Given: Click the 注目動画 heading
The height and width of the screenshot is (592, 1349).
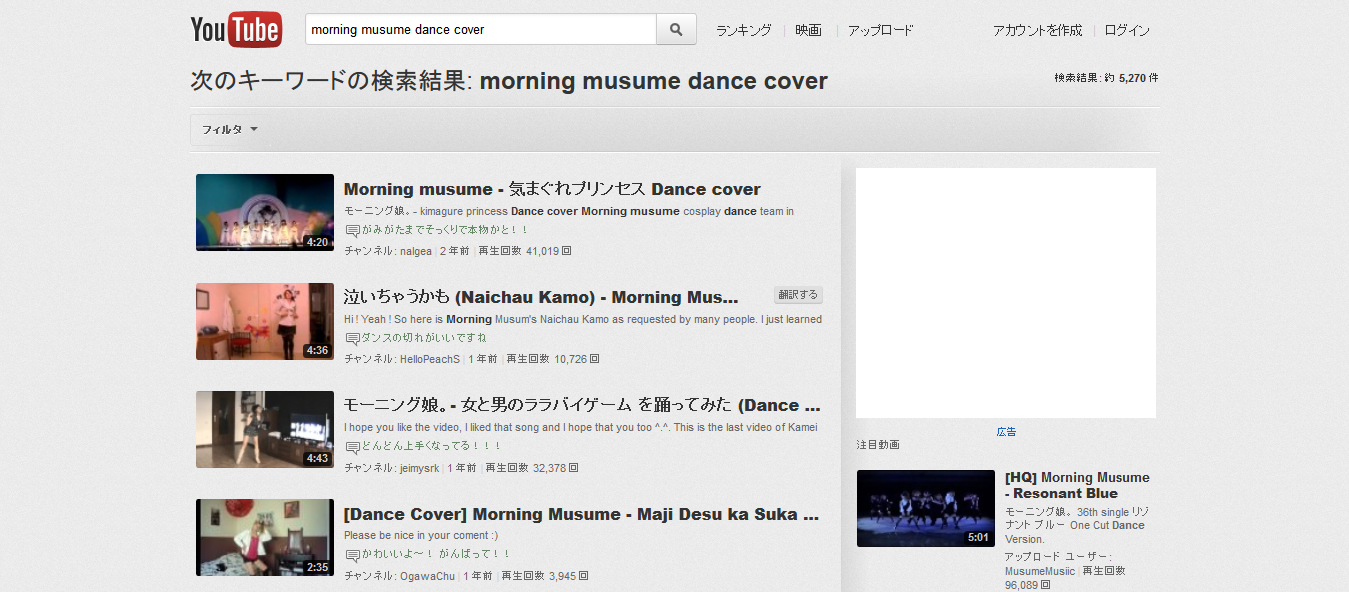Looking at the screenshot, I should click(878, 444).
